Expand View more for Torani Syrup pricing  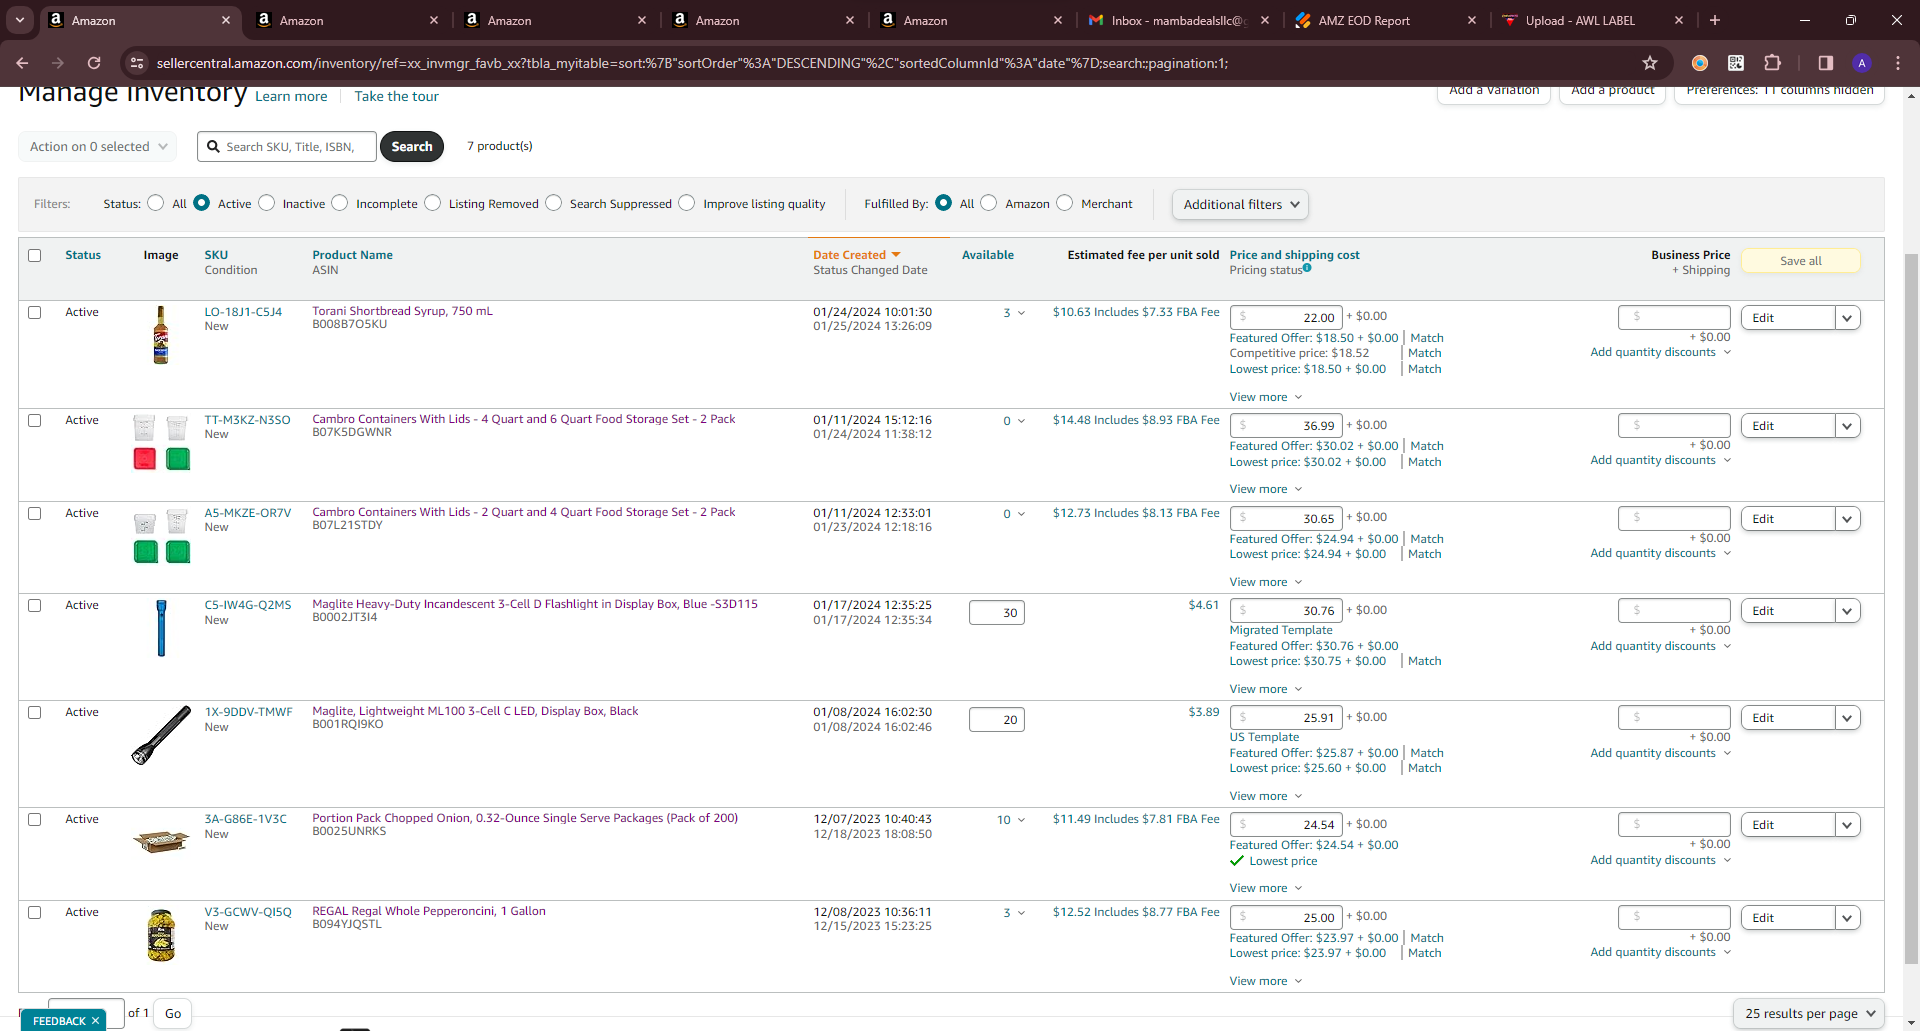[1266, 397]
